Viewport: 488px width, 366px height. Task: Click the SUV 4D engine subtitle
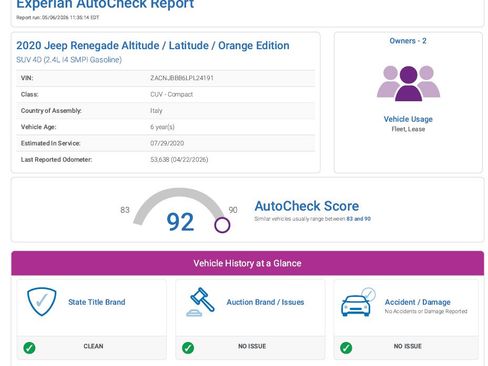[69, 60]
